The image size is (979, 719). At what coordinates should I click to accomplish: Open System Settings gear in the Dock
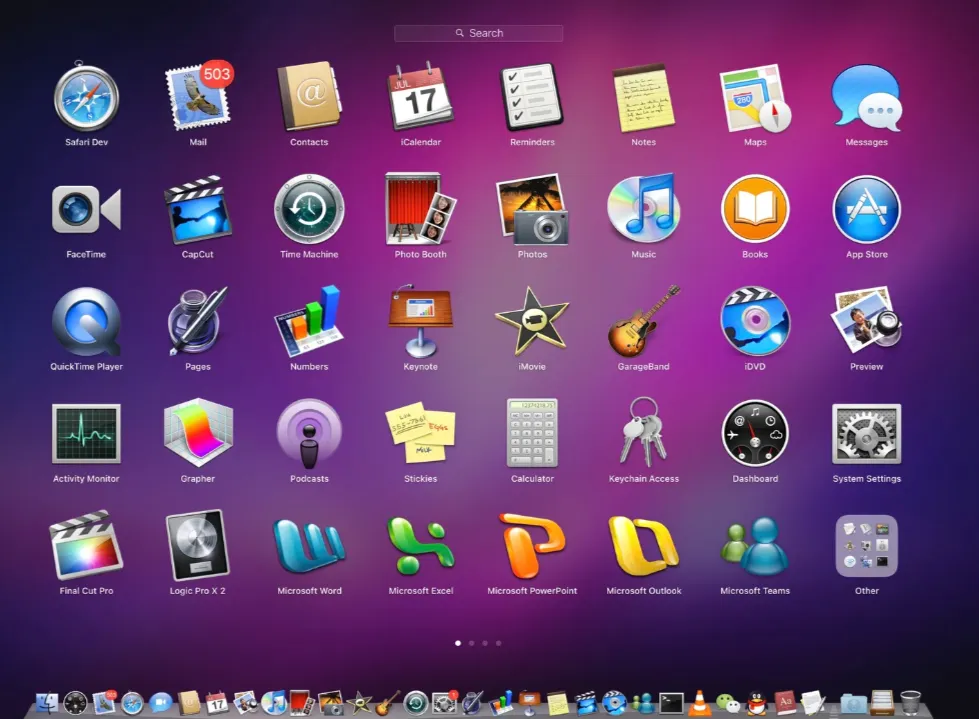[x=445, y=703]
